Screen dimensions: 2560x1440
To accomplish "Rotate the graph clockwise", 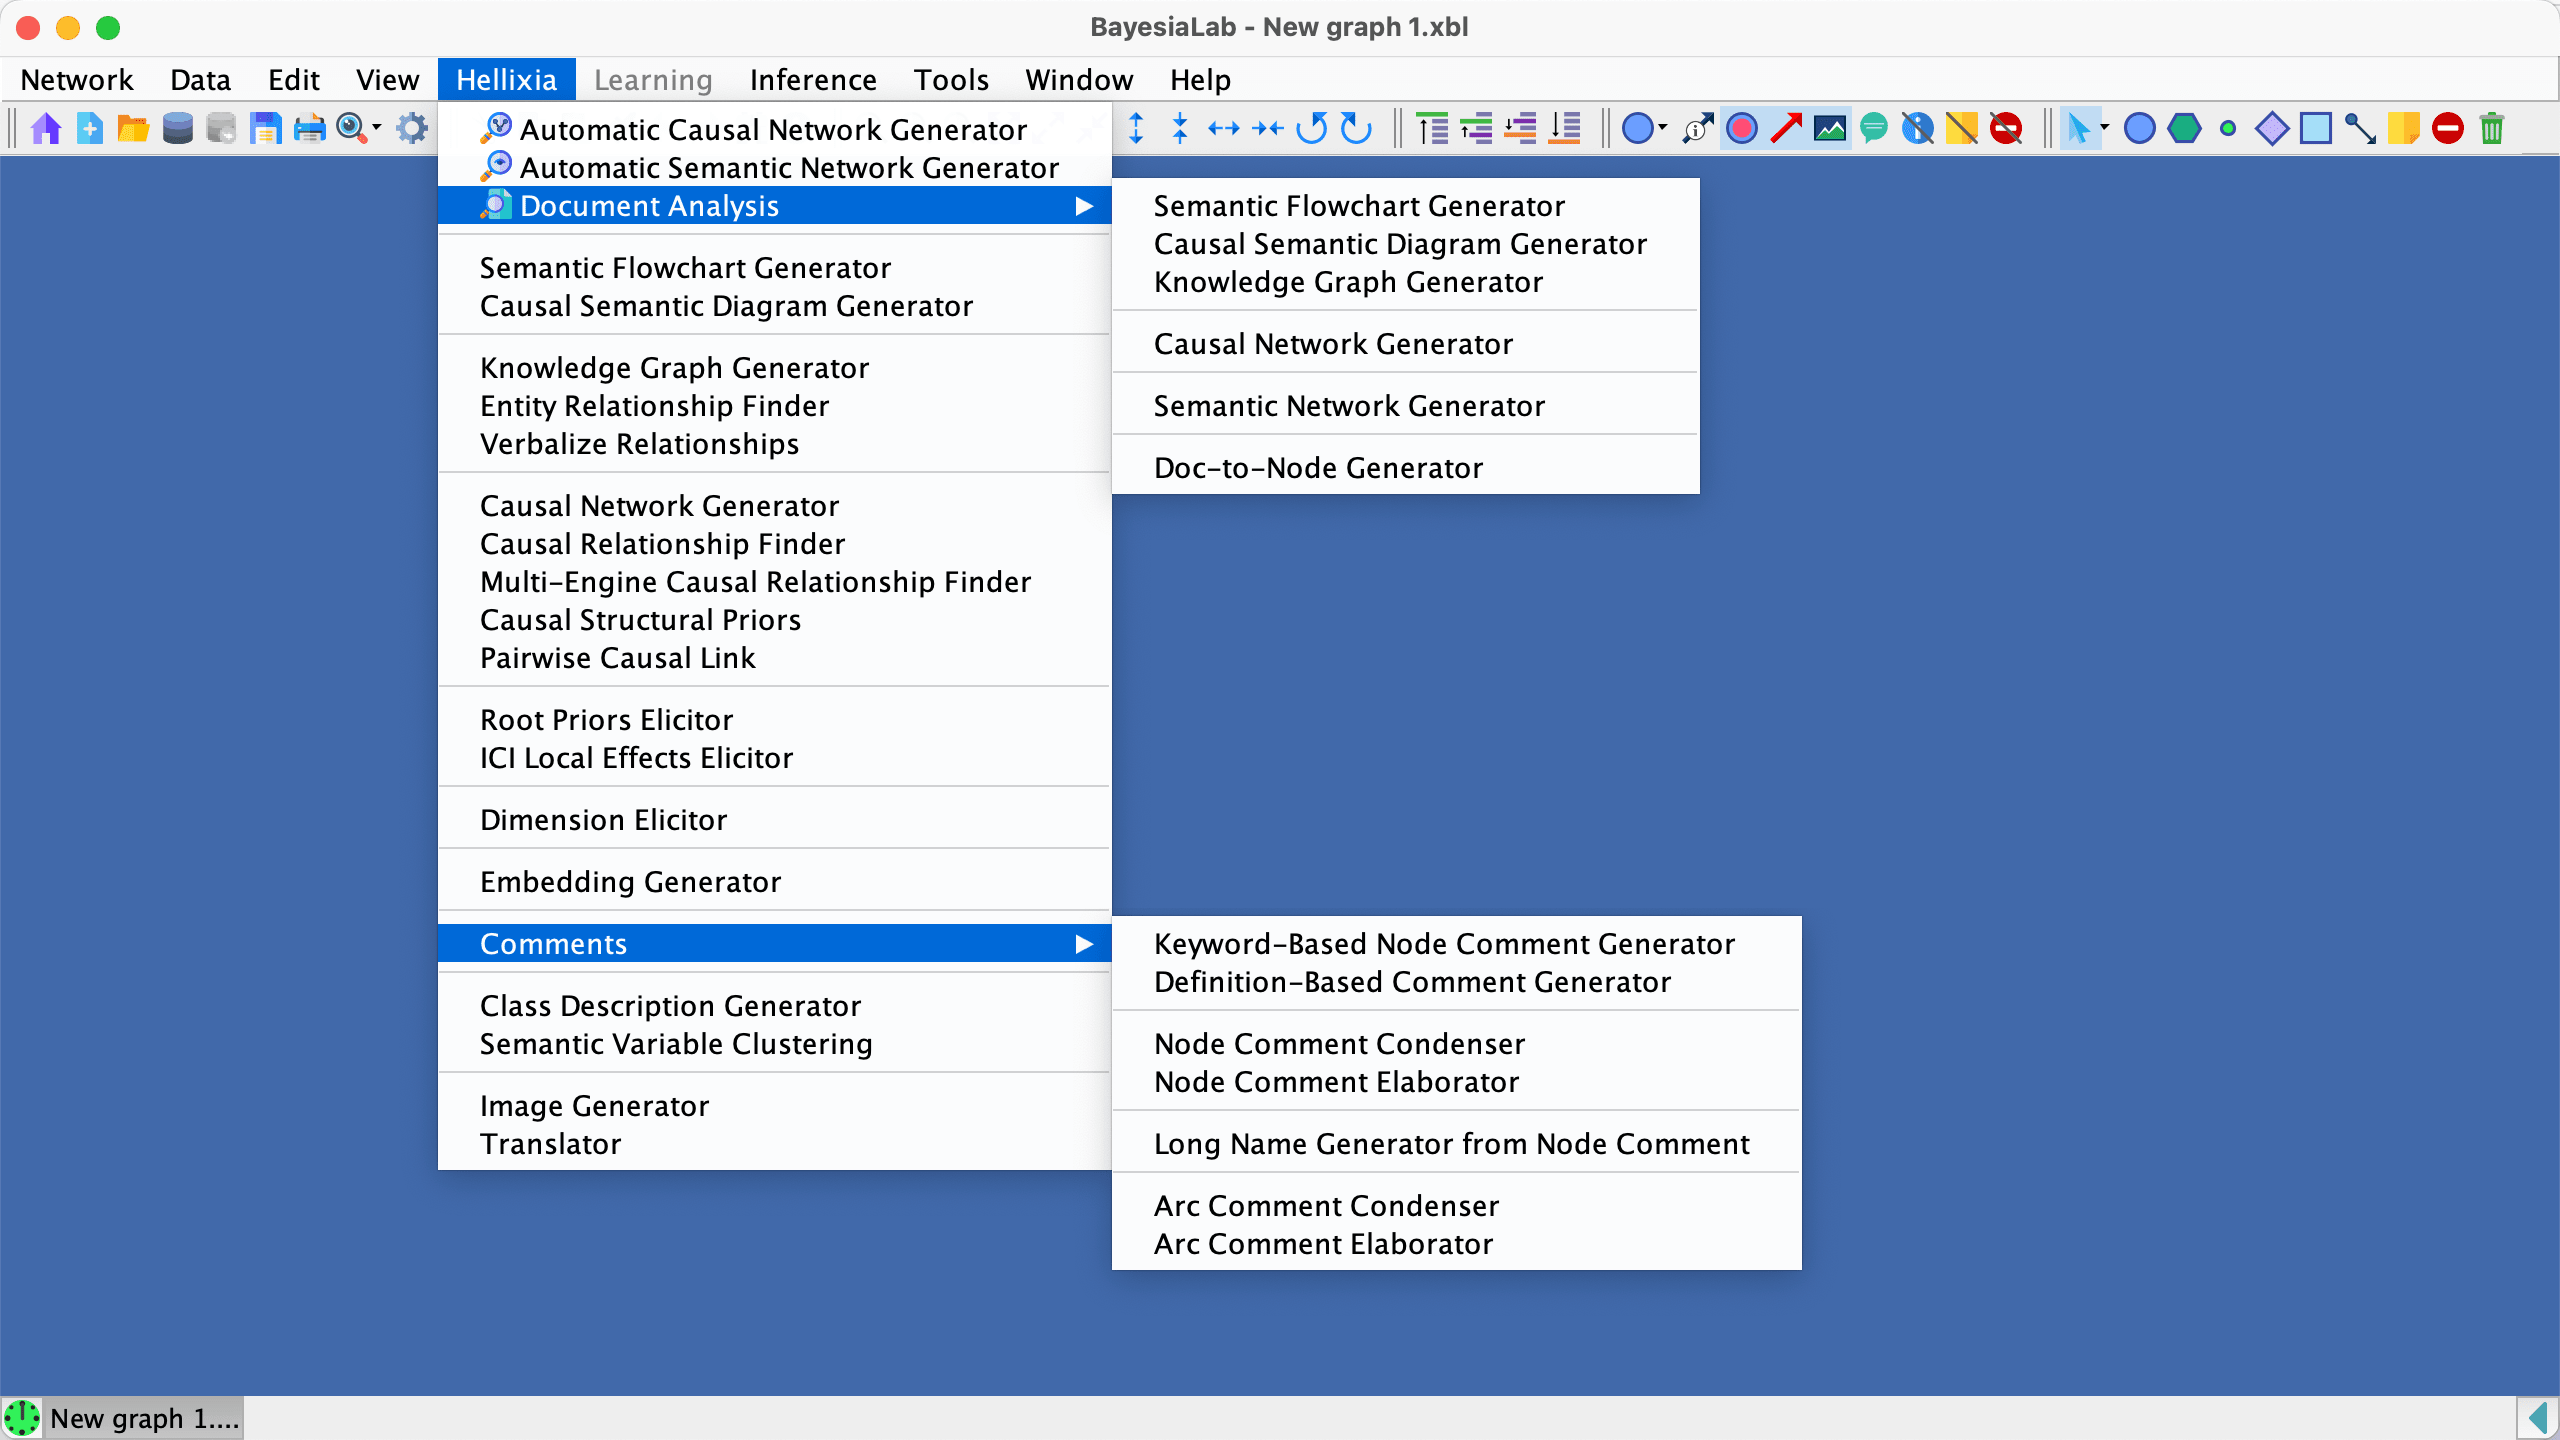I will coord(1356,128).
